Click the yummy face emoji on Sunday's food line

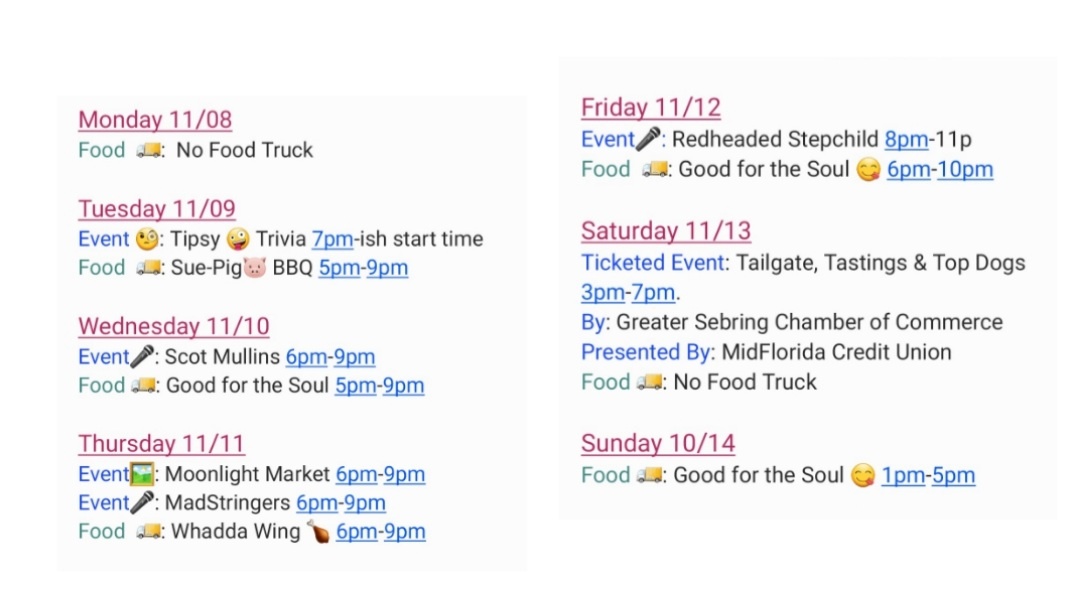[x=862, y=475]
